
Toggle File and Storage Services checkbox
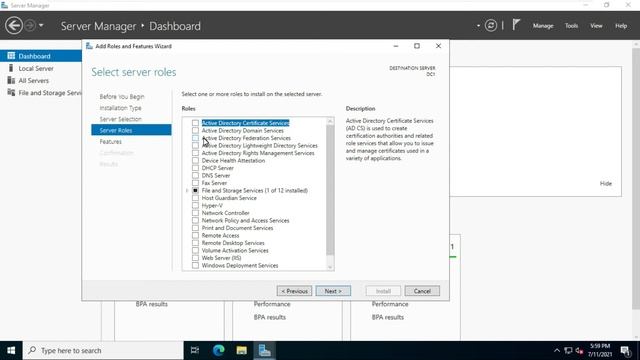(x=195, y=190)
